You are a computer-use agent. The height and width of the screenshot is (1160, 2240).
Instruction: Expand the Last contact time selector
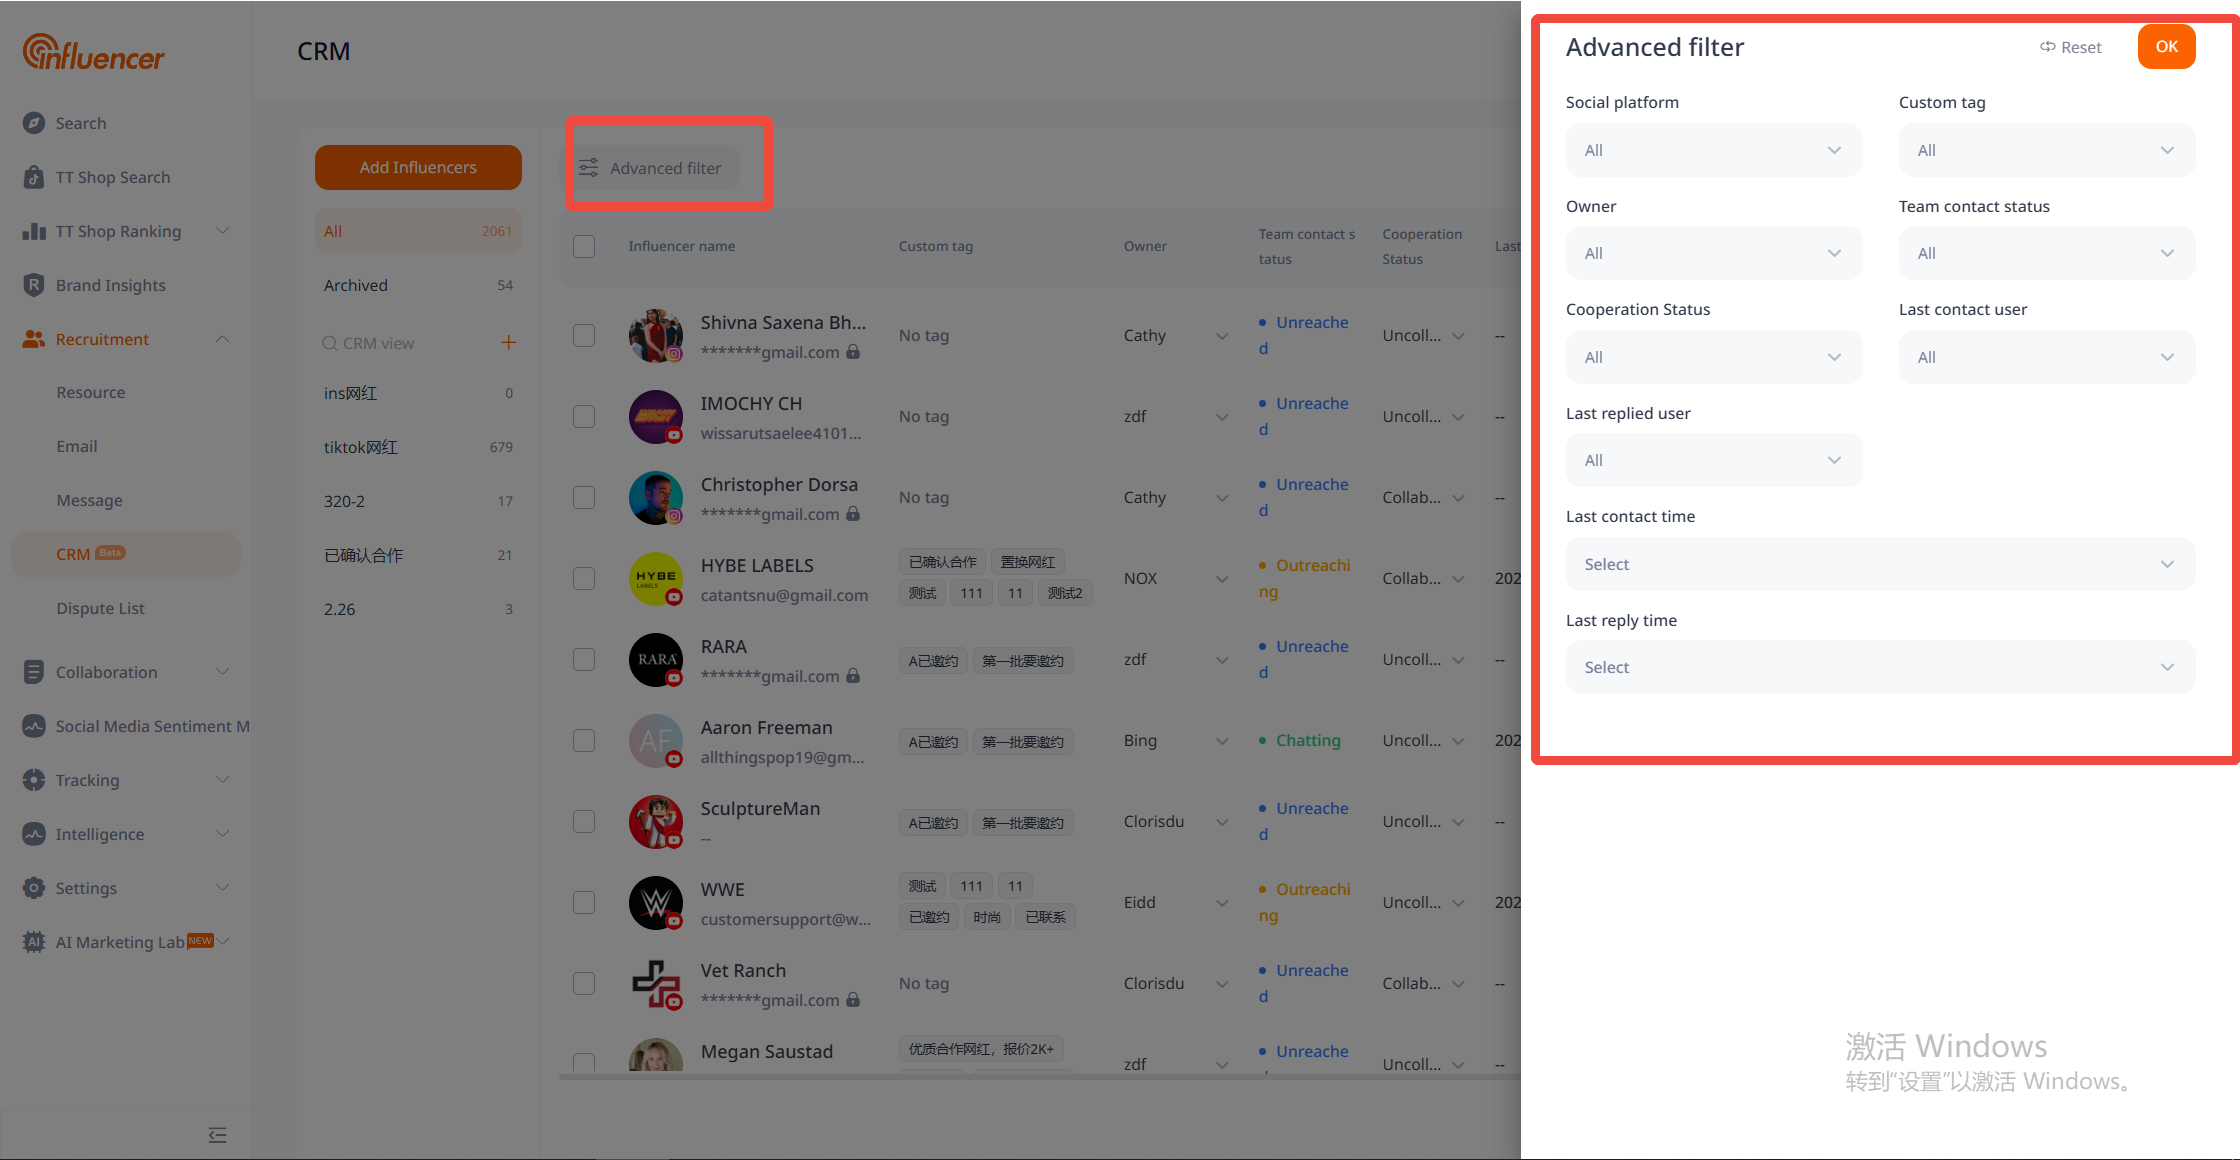point(1880,564)
